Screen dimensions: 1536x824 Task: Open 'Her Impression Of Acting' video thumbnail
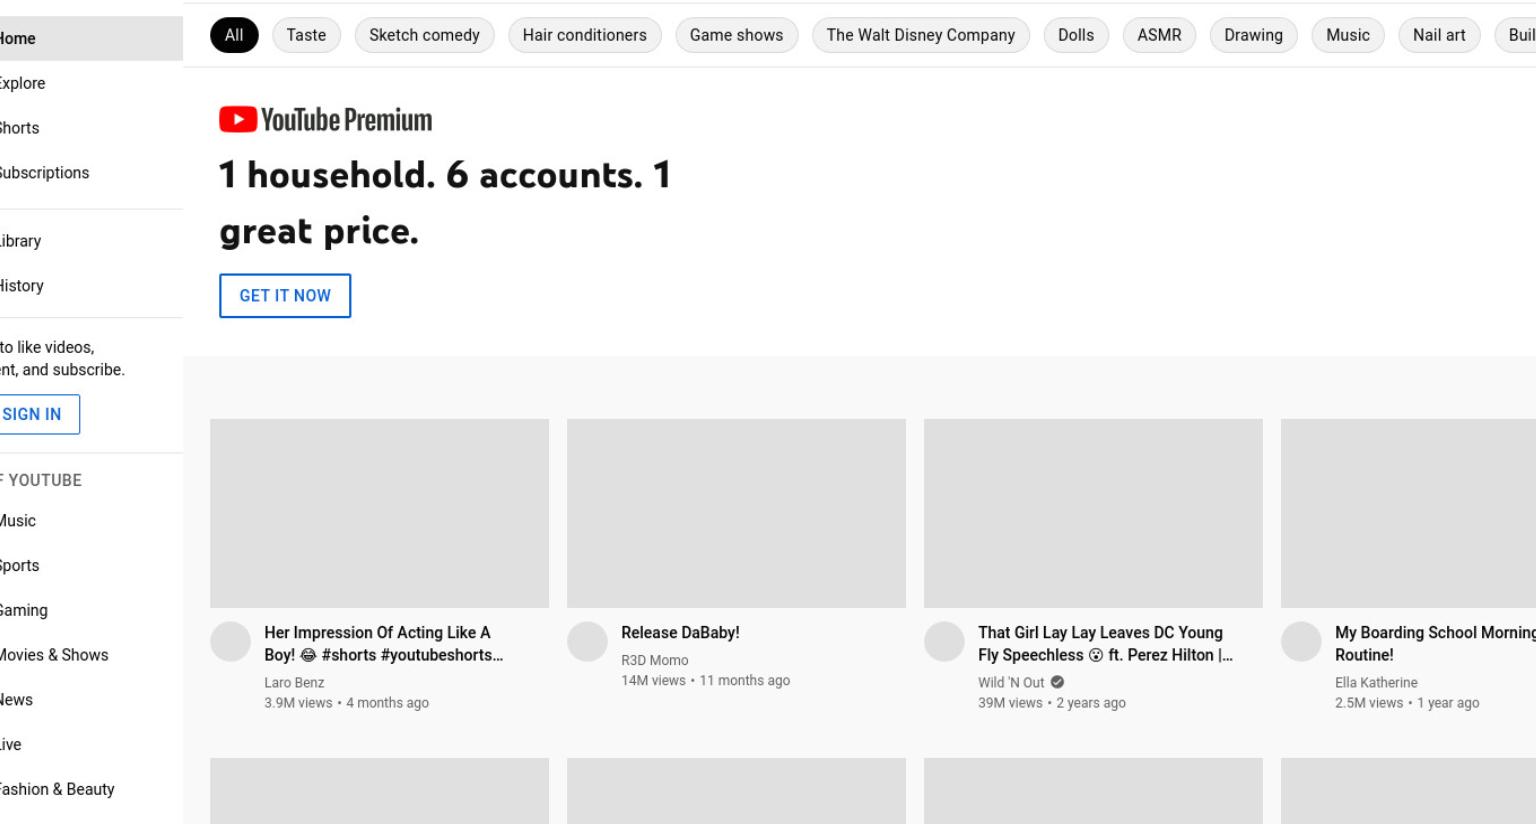(379, 513)
